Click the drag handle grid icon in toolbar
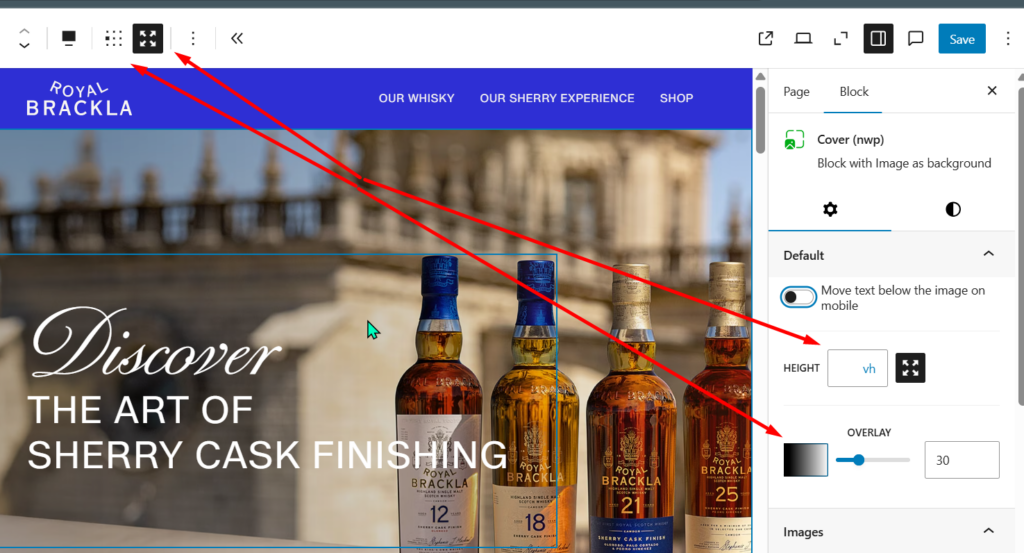The image size is (1024, 553). click(114, 39)
